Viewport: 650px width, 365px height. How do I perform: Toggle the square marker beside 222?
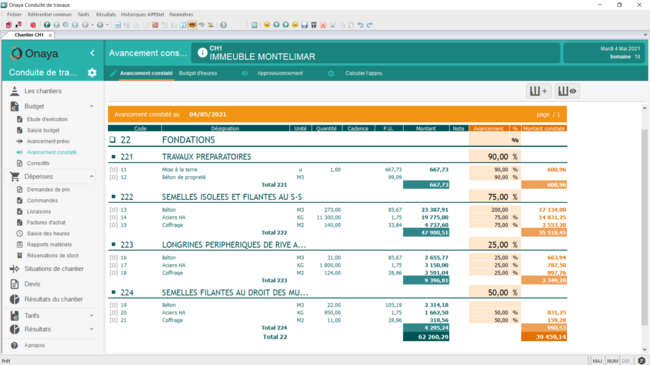pyautogui.click(x=113, y=197)
